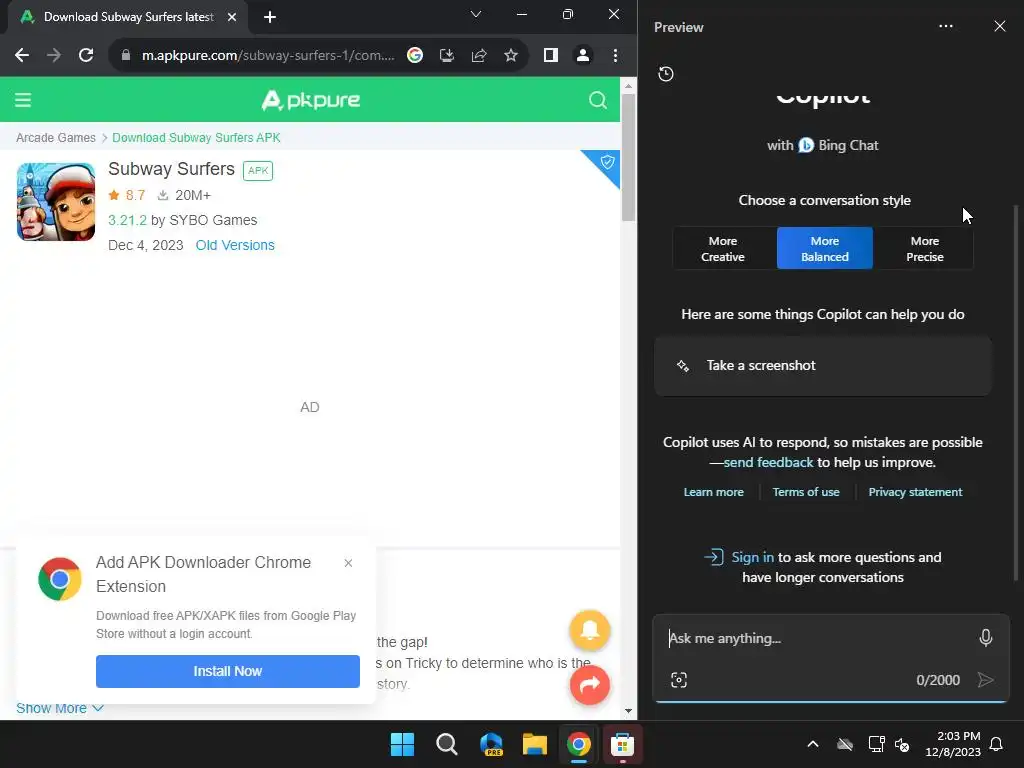The image size is (1024, 768).
Task: Select the More Balanced conversation style
Action: tap(825, 249)
